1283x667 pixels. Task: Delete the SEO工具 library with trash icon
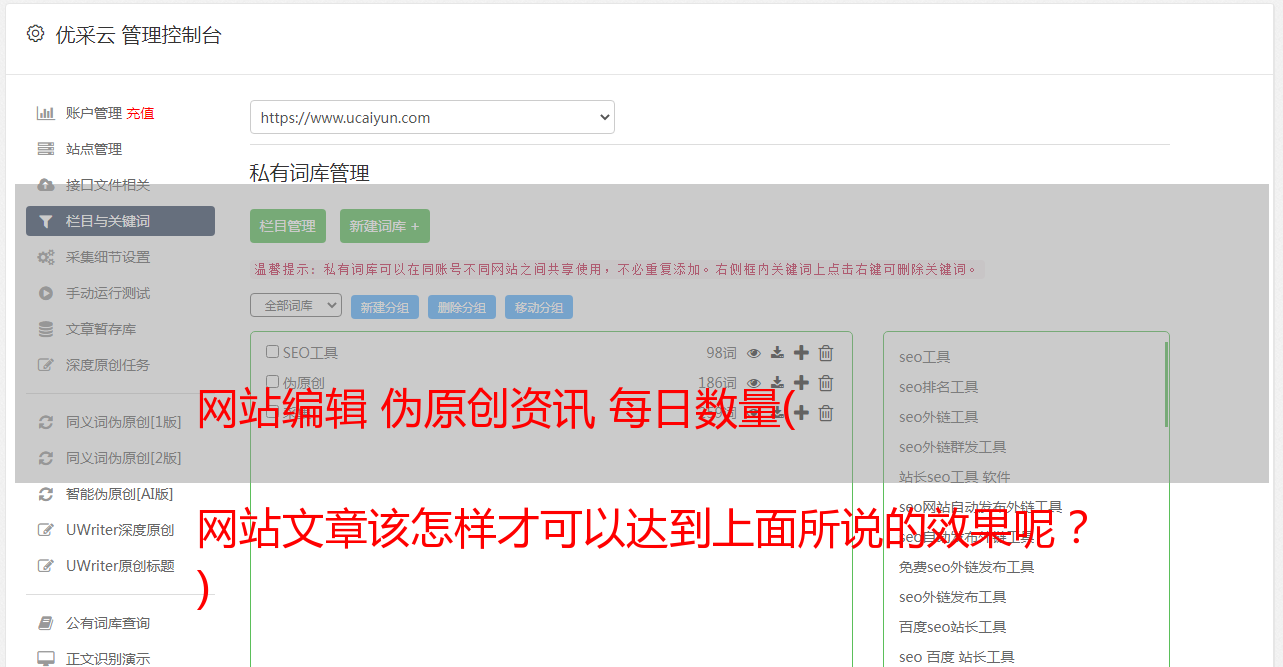pyautogui.click(x=826, y=352)
